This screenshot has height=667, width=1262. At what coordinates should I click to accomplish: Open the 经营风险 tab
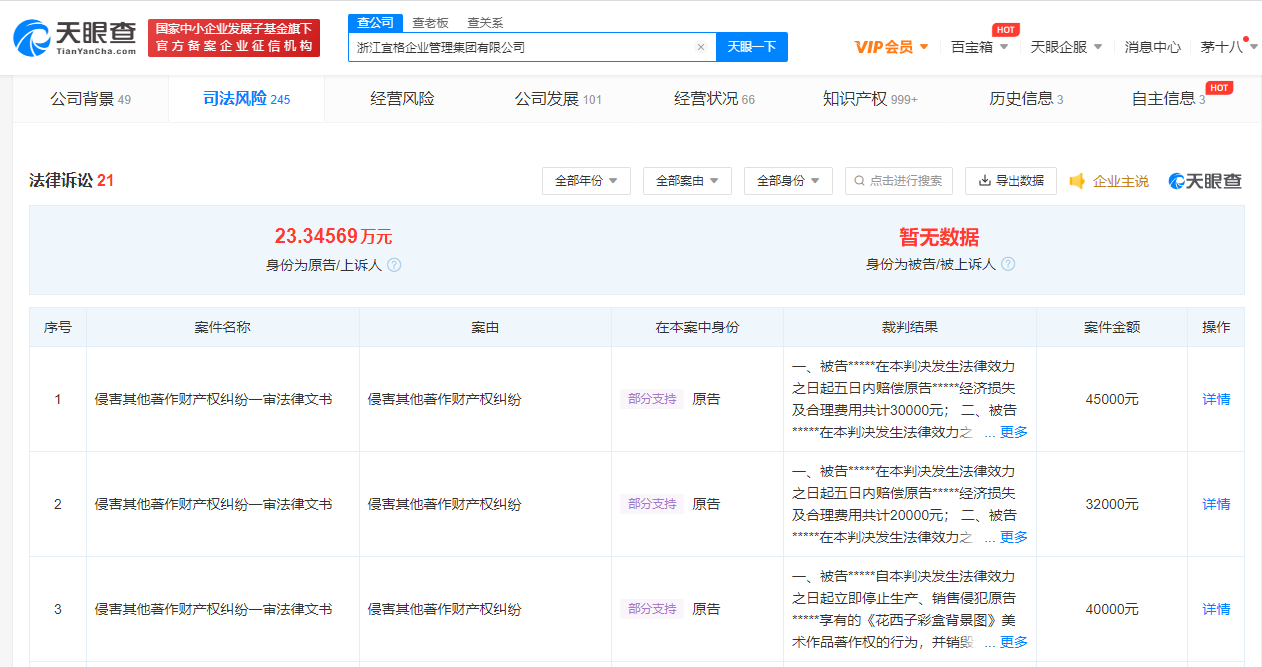tap(402, 99)
